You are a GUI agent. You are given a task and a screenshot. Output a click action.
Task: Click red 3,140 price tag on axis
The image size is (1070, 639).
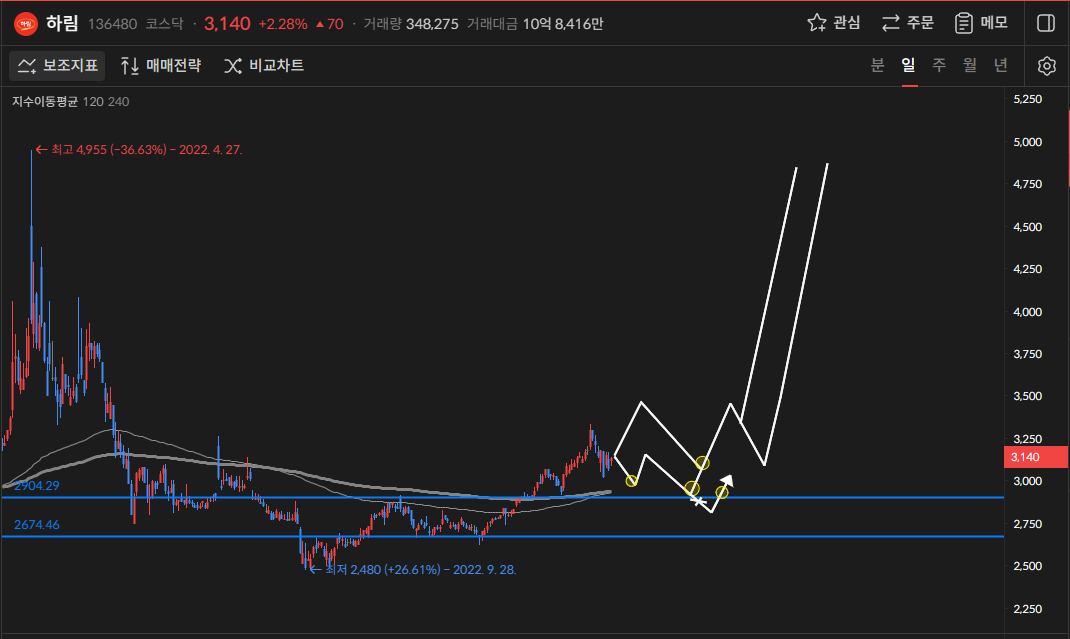(x=1035, y=457)
